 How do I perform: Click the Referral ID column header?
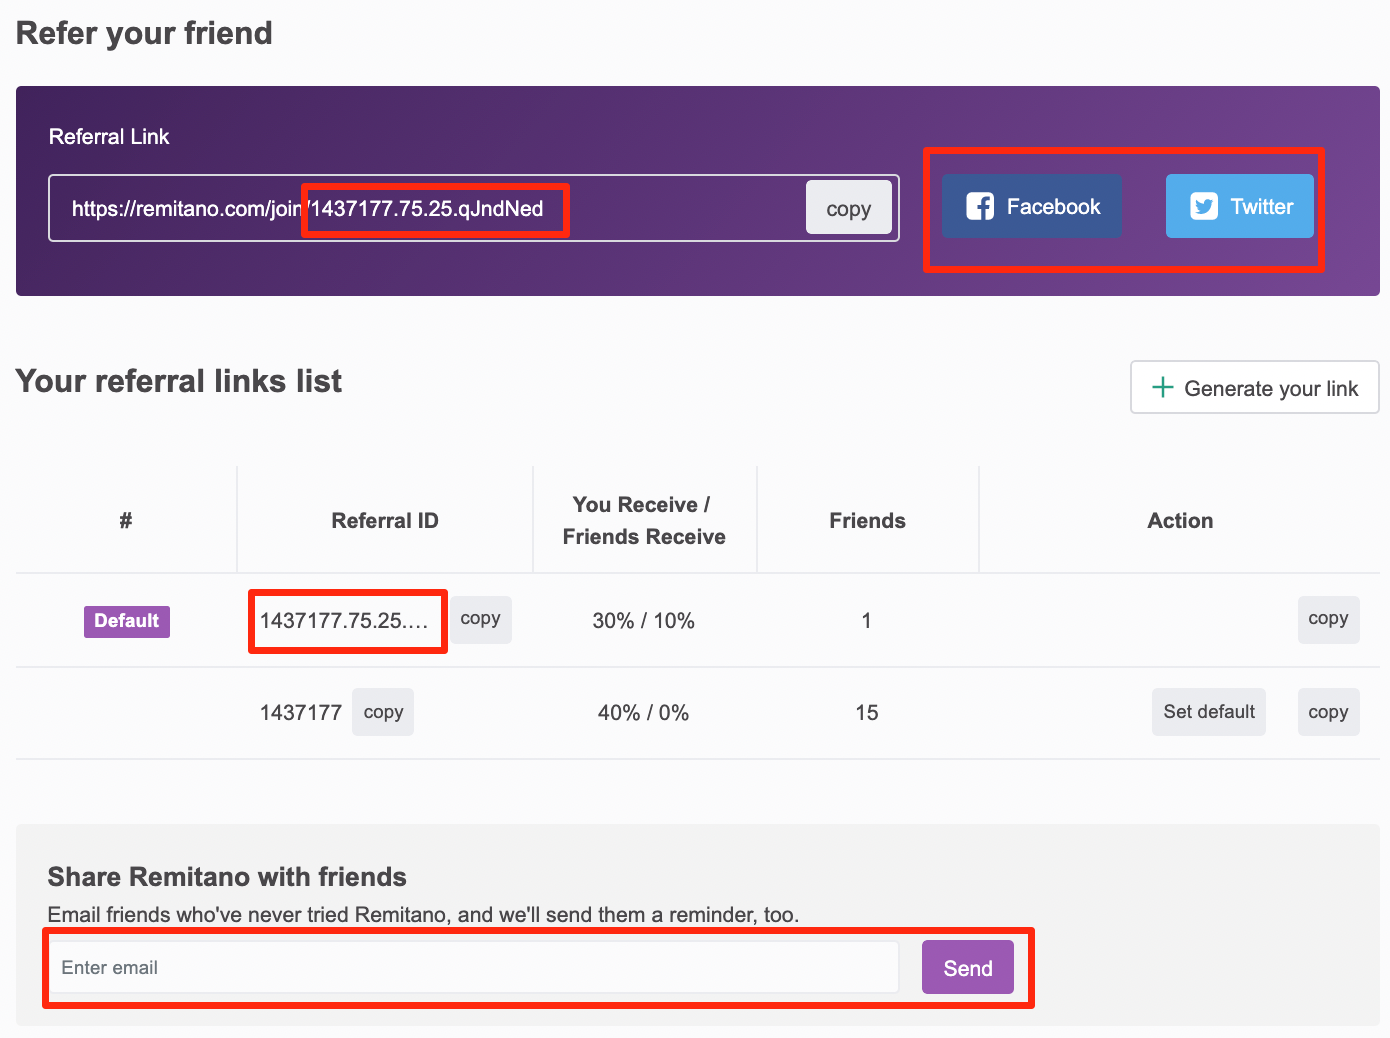click(x=385, y=520)
